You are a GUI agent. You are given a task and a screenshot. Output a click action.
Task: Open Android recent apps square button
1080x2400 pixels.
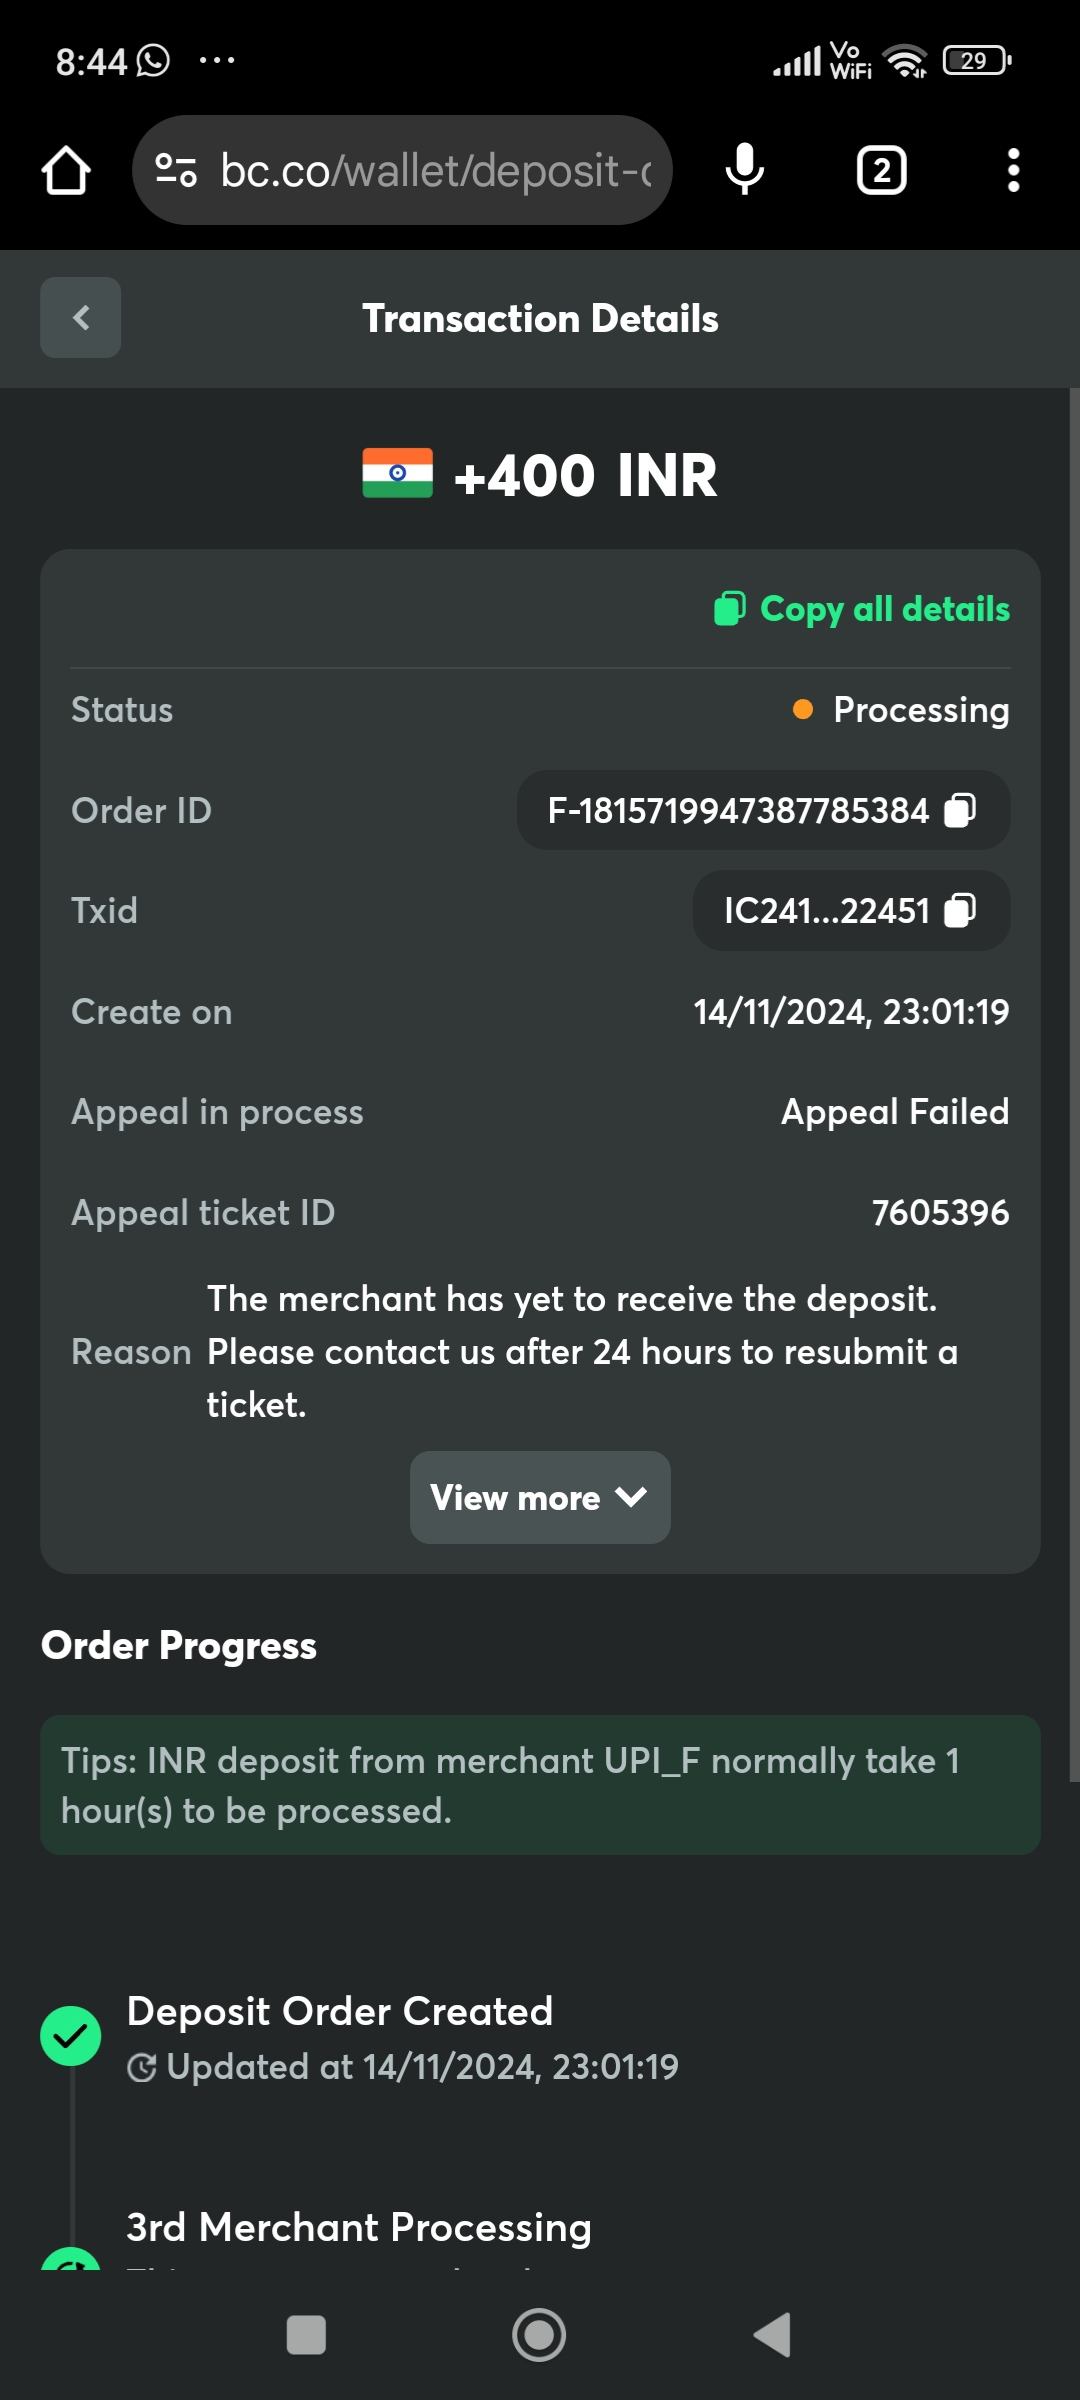point(306,2335)
